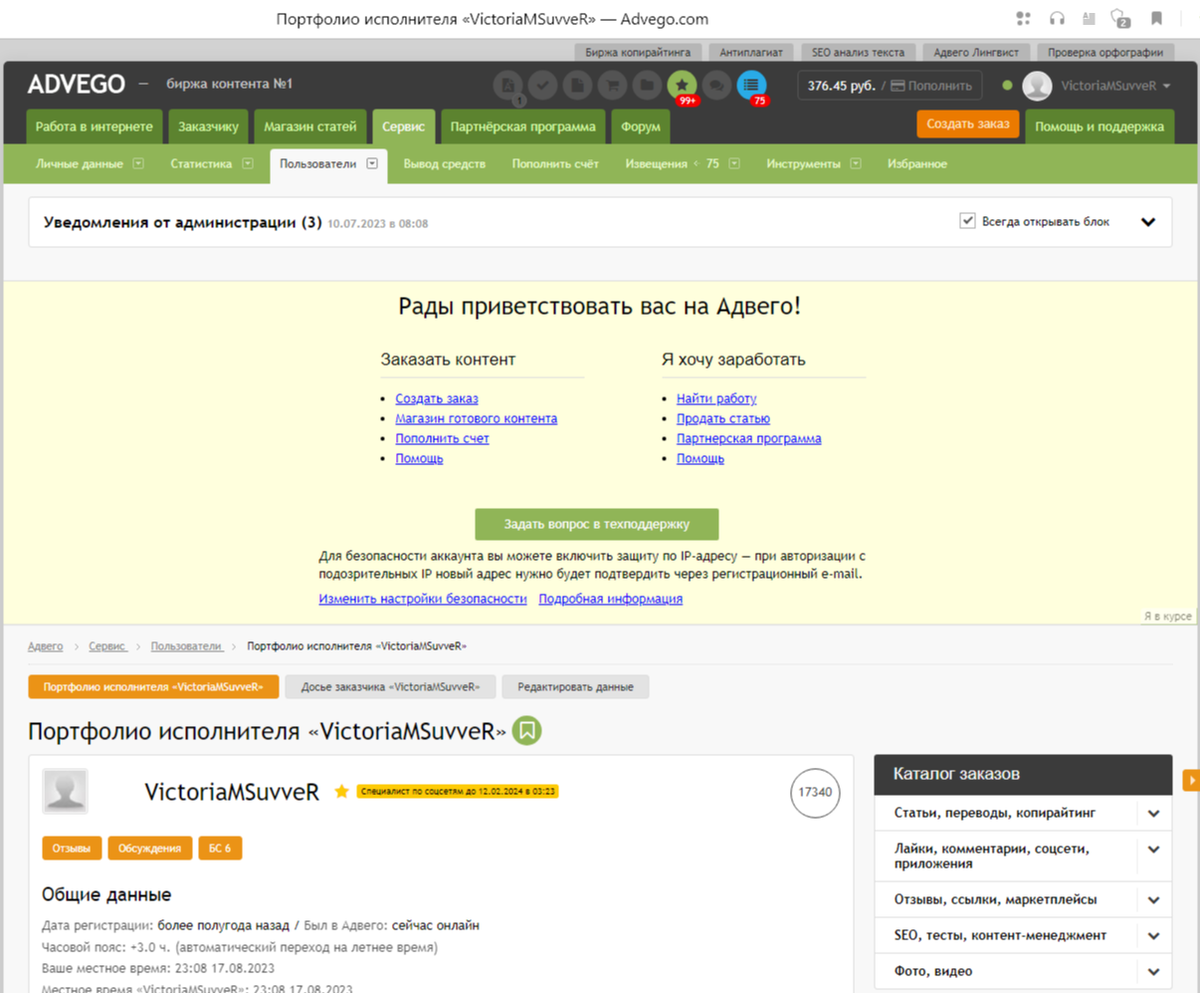The image size is (1200, 993).
Task: Click the gray checkmark circle icon
Action: click(x=543, y=86)
